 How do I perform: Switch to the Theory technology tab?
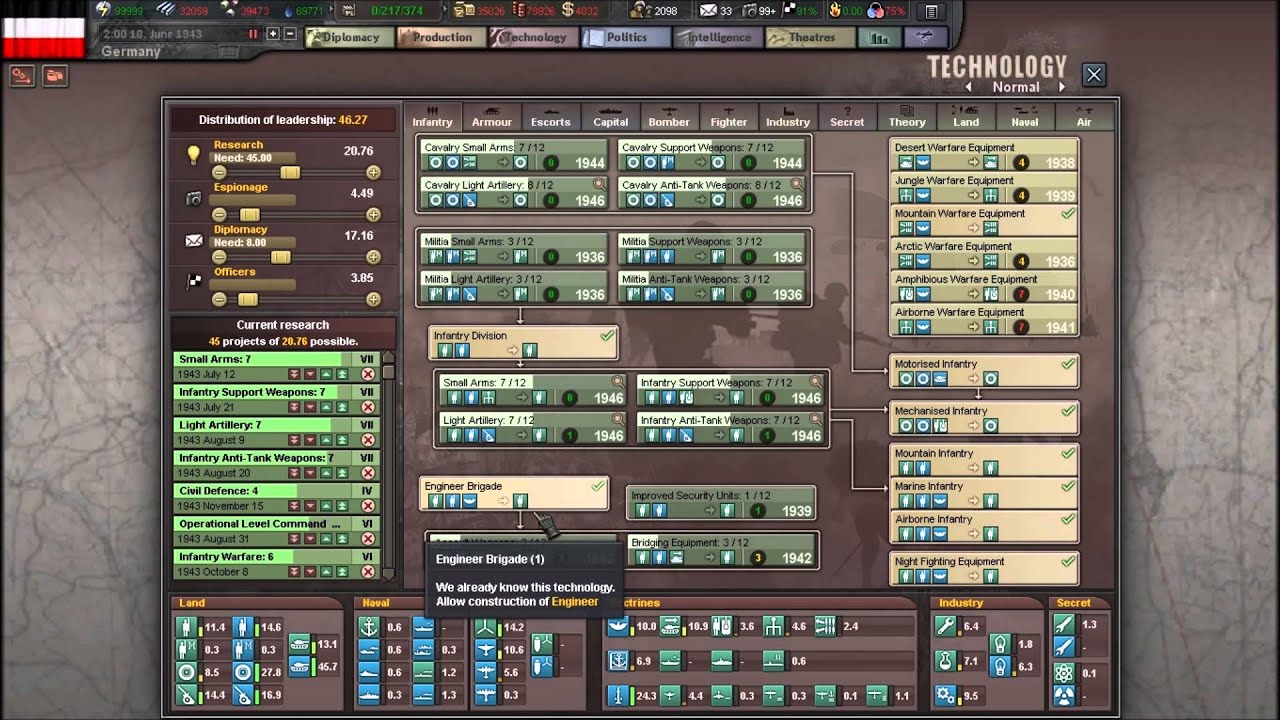tap(907, 116)
